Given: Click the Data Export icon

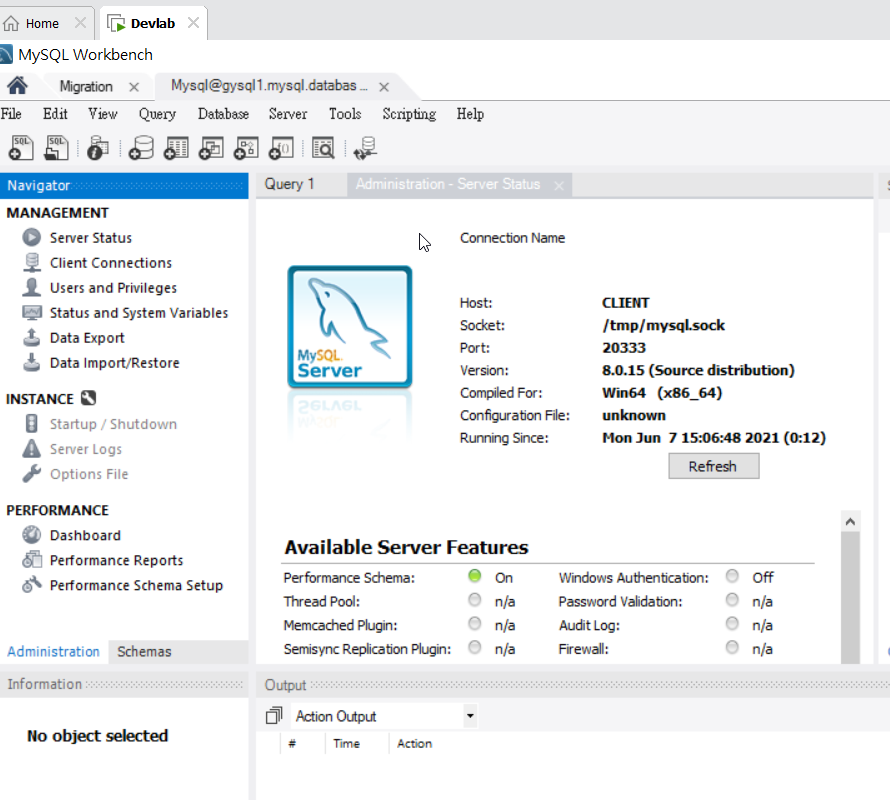Looking at the screenshot, I should pos(32,337).
